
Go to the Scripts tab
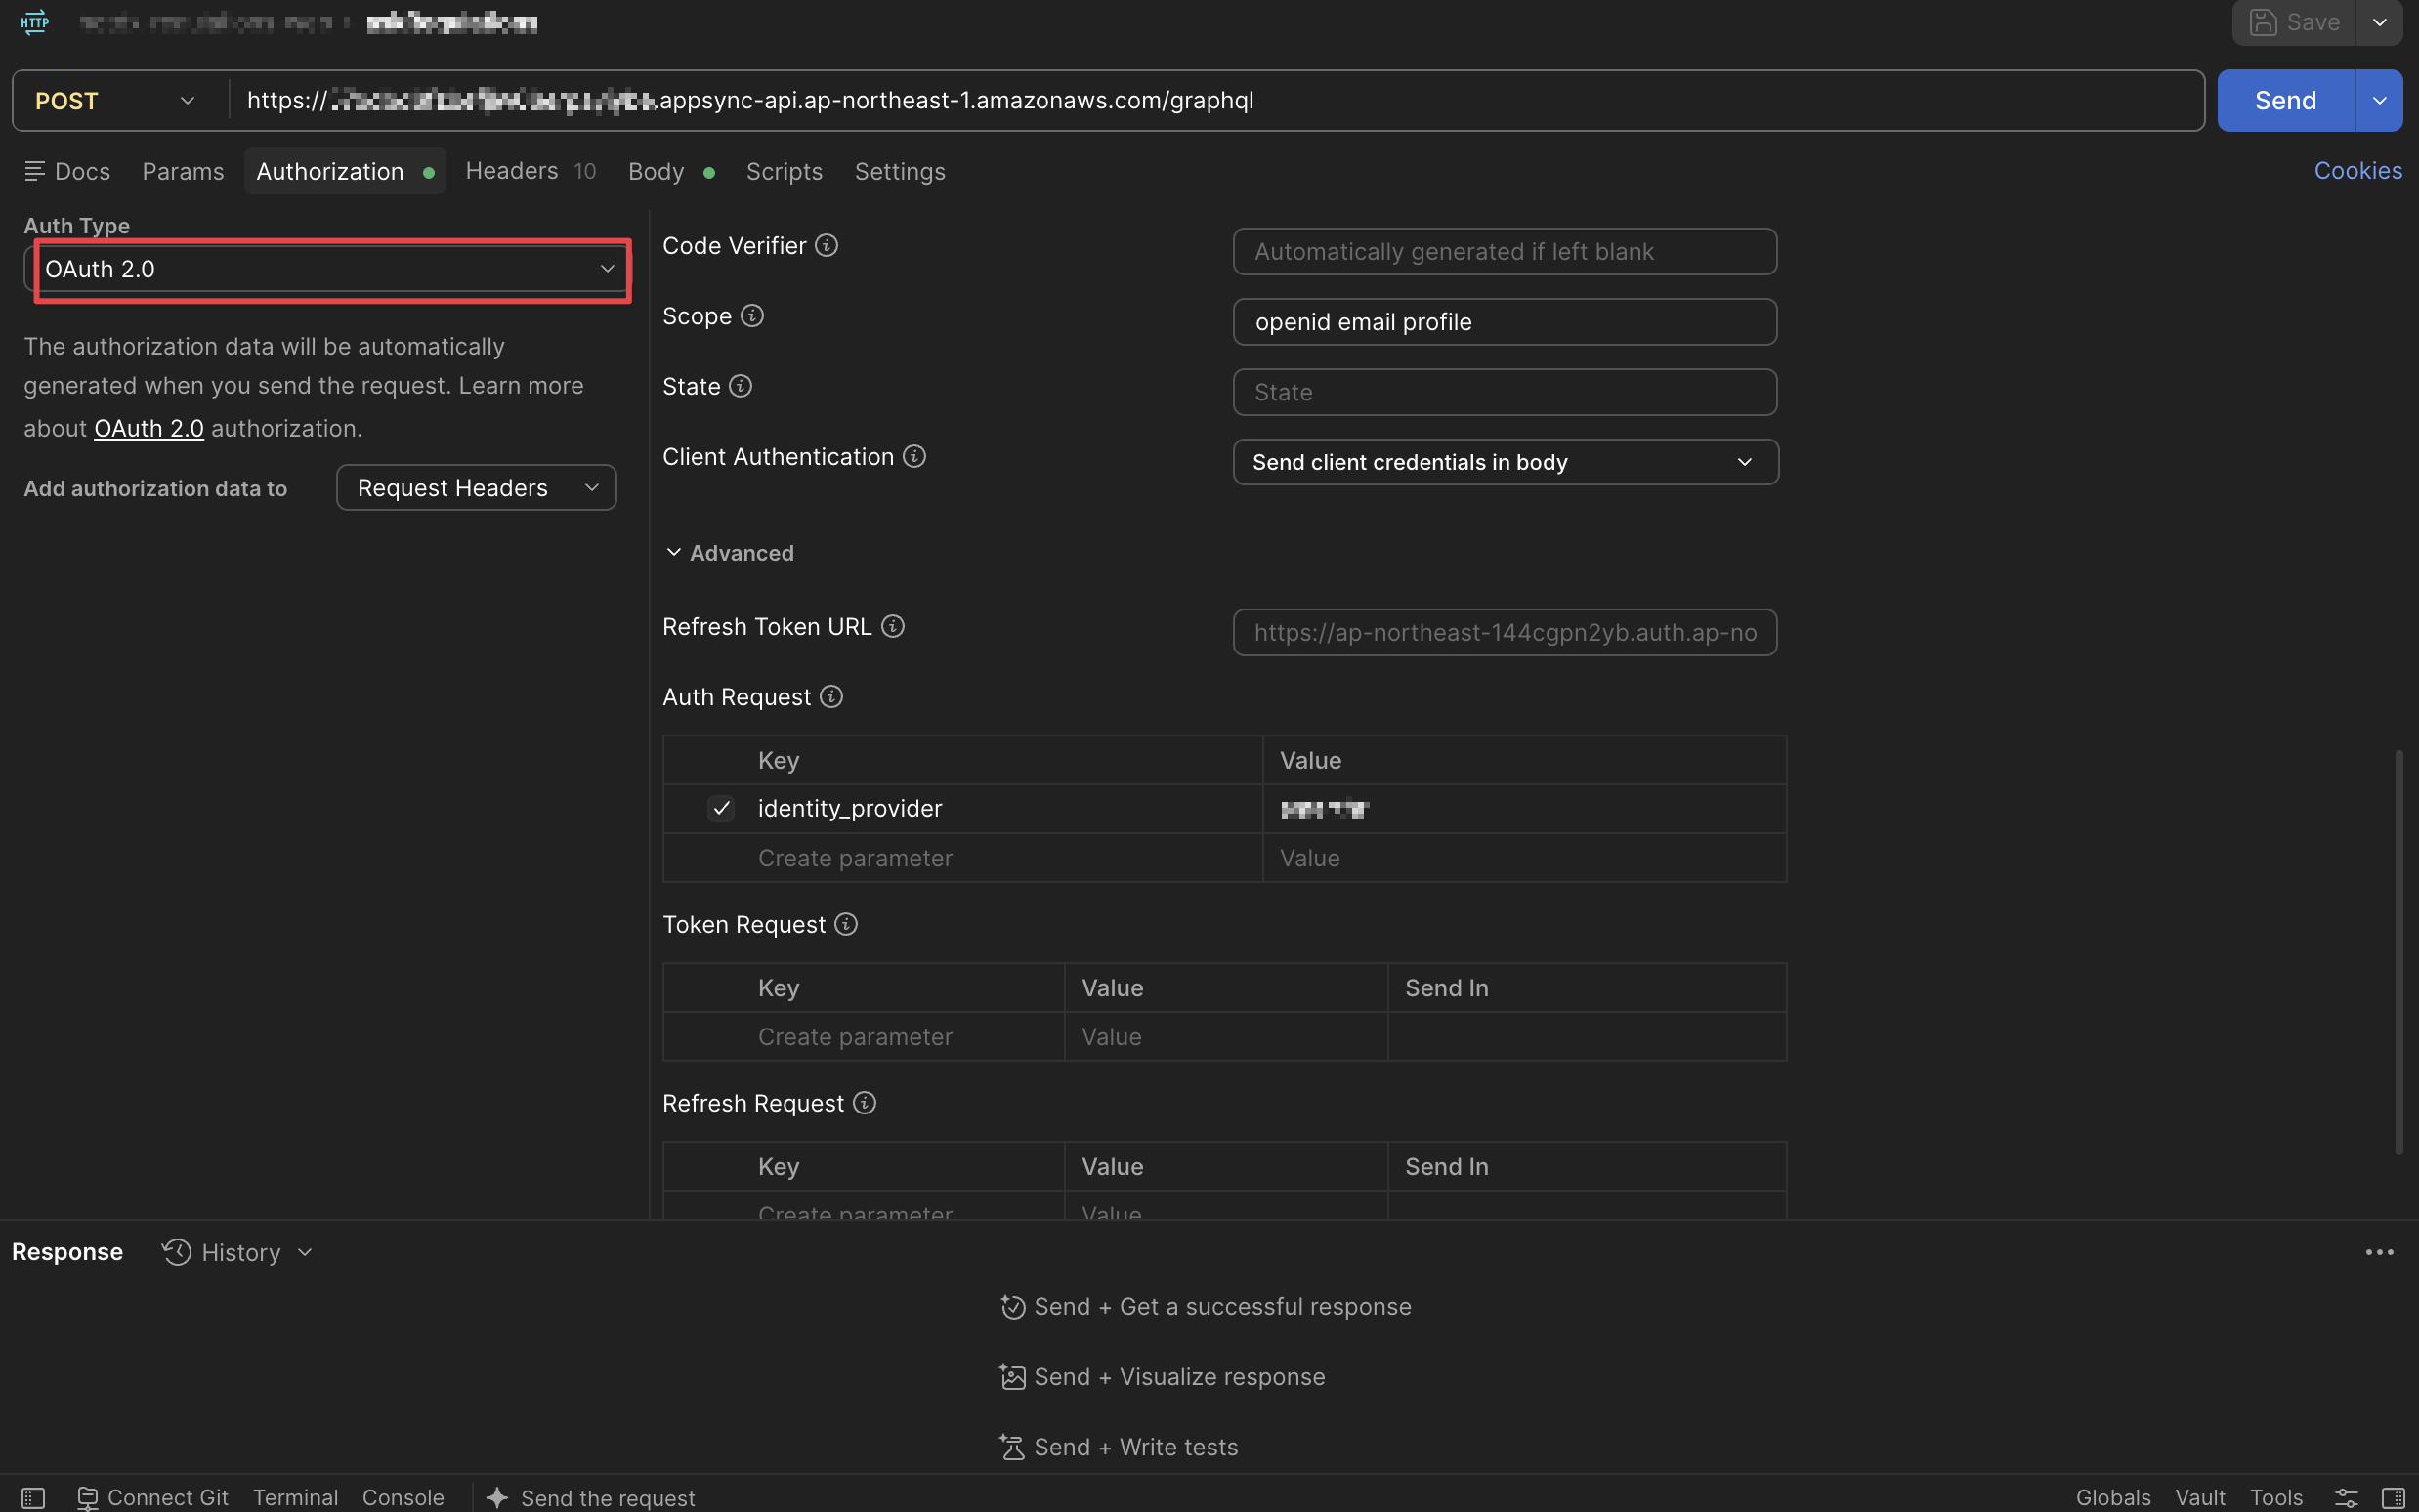(784, 171)
